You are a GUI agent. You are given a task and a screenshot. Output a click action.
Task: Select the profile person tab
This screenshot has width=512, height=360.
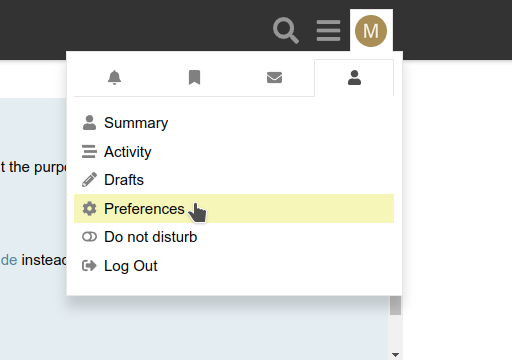(x=354, y=78)
